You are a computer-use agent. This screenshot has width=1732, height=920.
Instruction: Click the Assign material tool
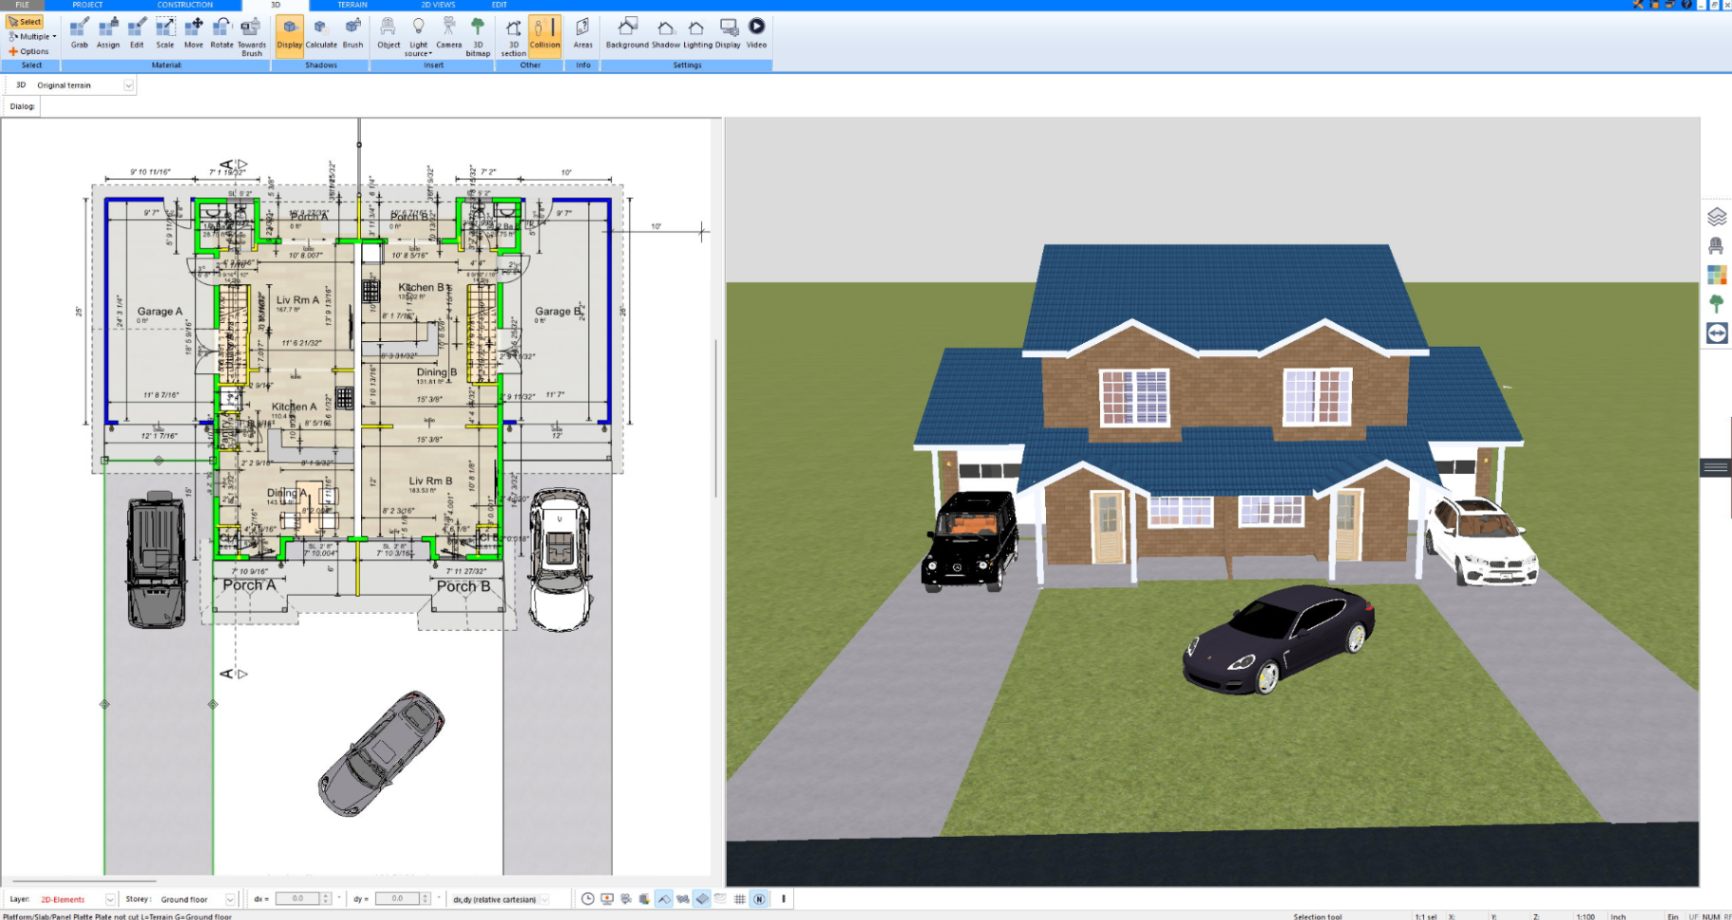point(108,33)
